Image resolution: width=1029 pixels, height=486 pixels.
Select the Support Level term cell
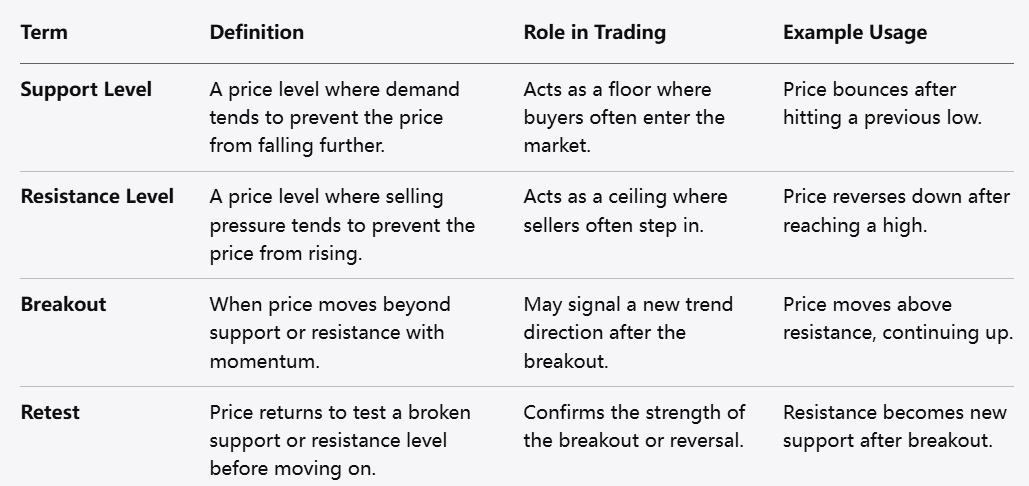coord(86,89)
